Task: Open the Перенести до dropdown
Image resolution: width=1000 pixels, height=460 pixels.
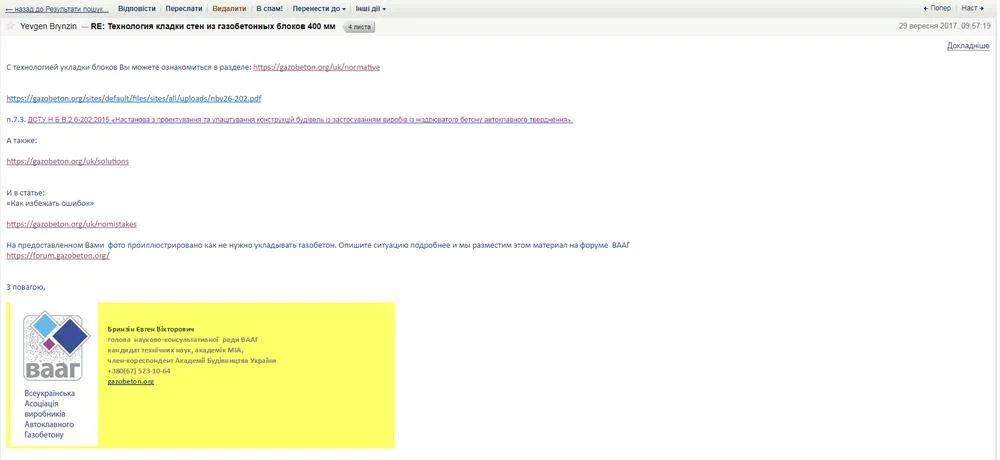Action: 320,9
